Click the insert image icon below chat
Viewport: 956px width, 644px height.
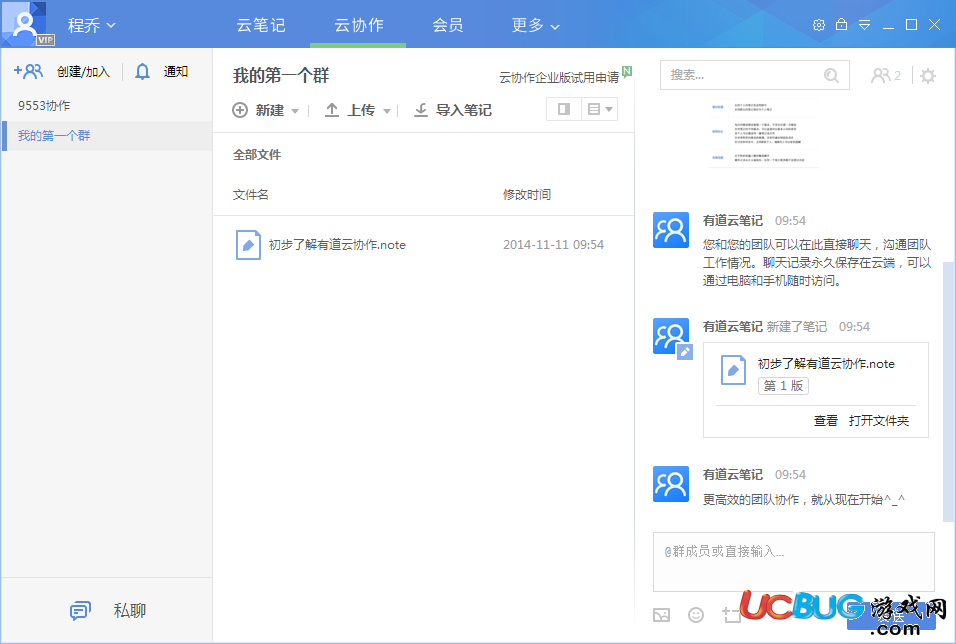click(x=662, y=615)
